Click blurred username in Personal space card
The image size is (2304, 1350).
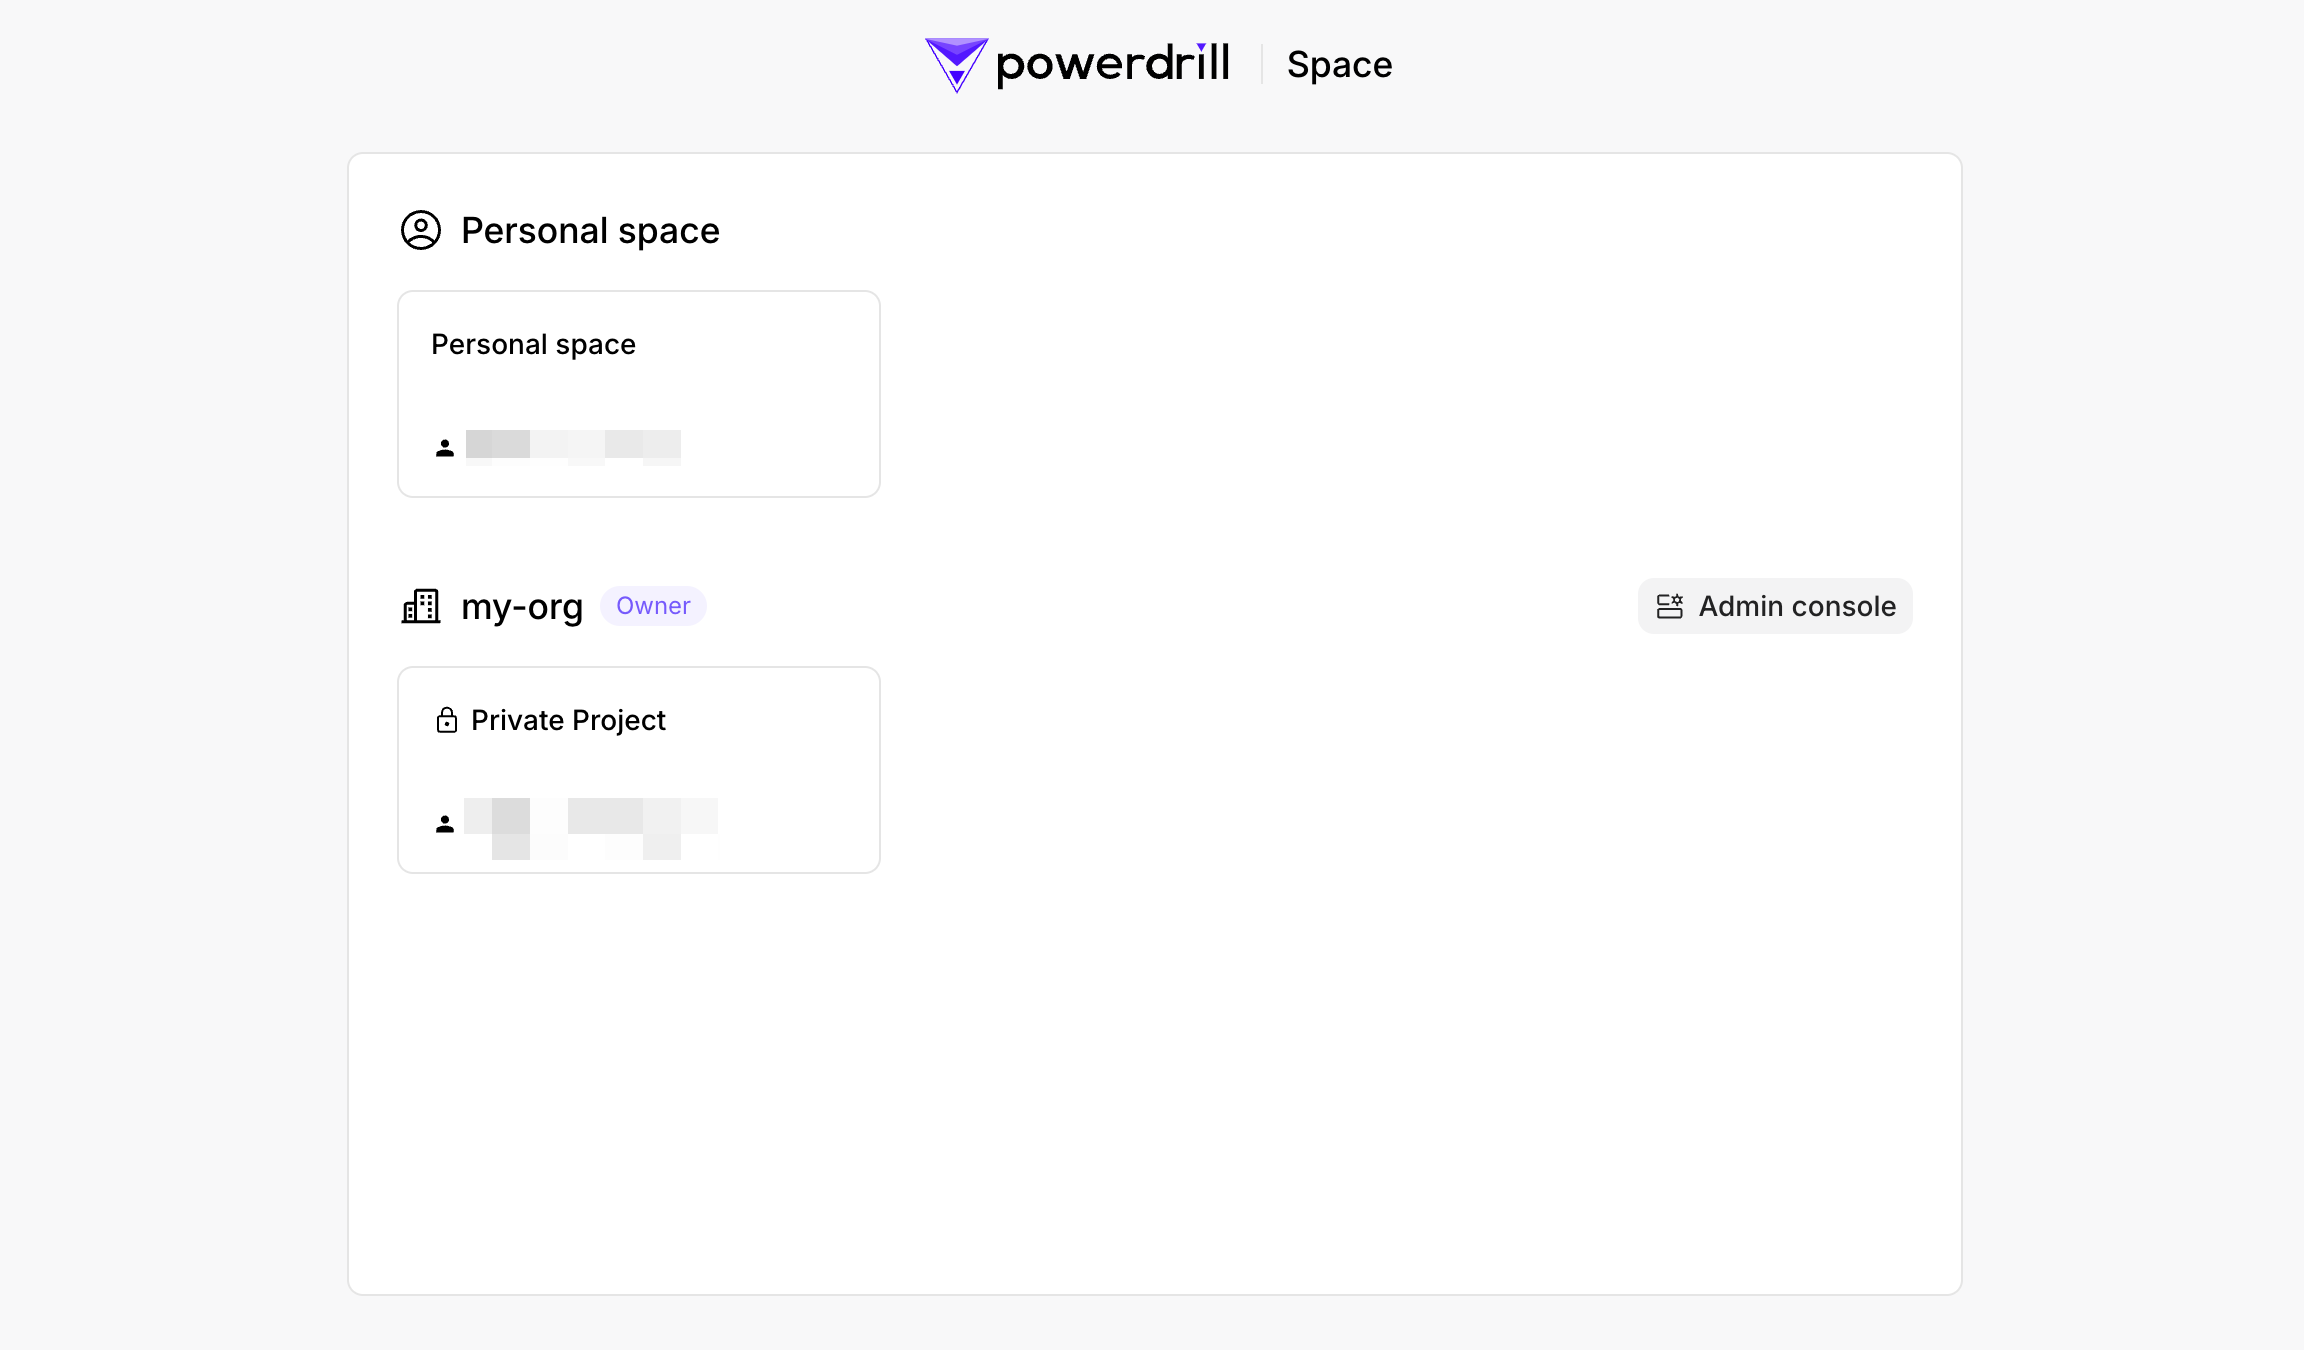pyautogui.click(x=573, y=446)
